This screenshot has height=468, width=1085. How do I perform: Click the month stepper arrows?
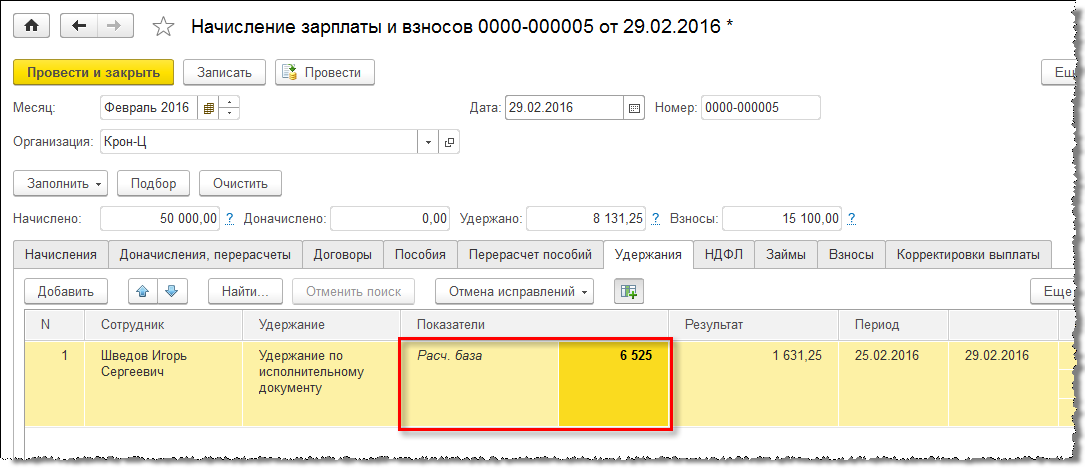(228, 108)
